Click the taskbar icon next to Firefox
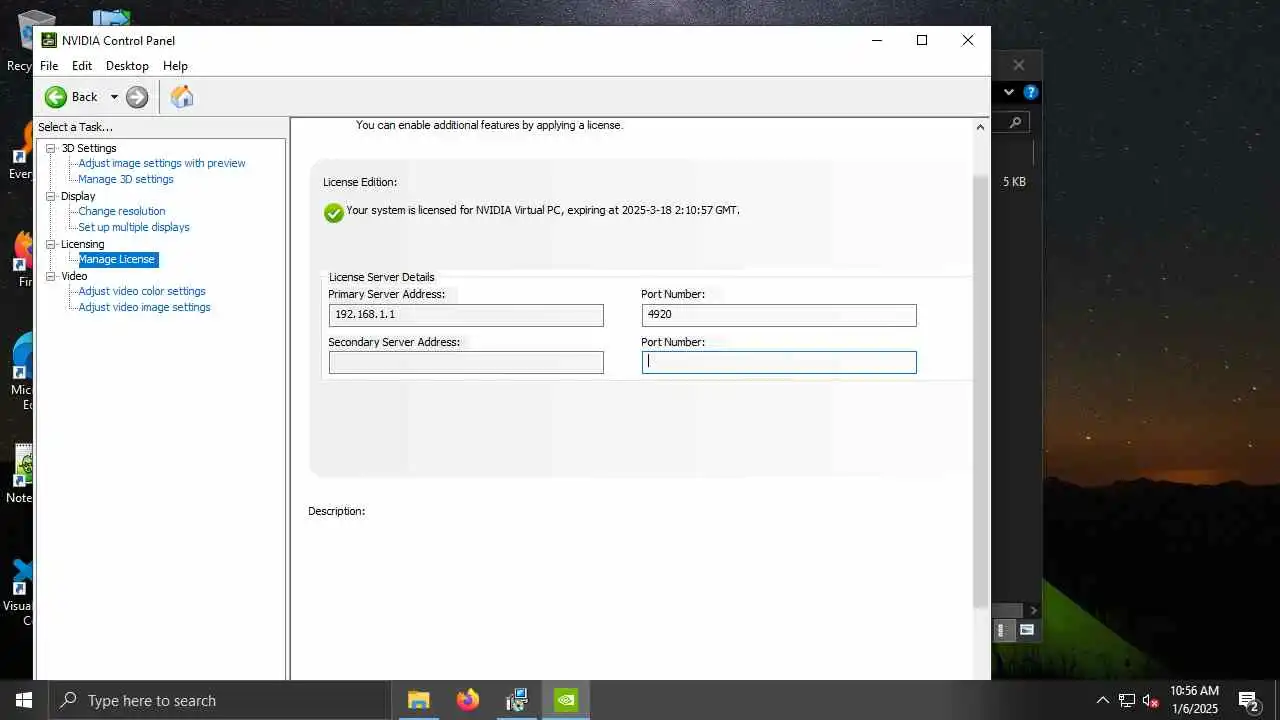The height and width of the screenshot is (720, 1280). pyautogui.click(x=516, y=700)
